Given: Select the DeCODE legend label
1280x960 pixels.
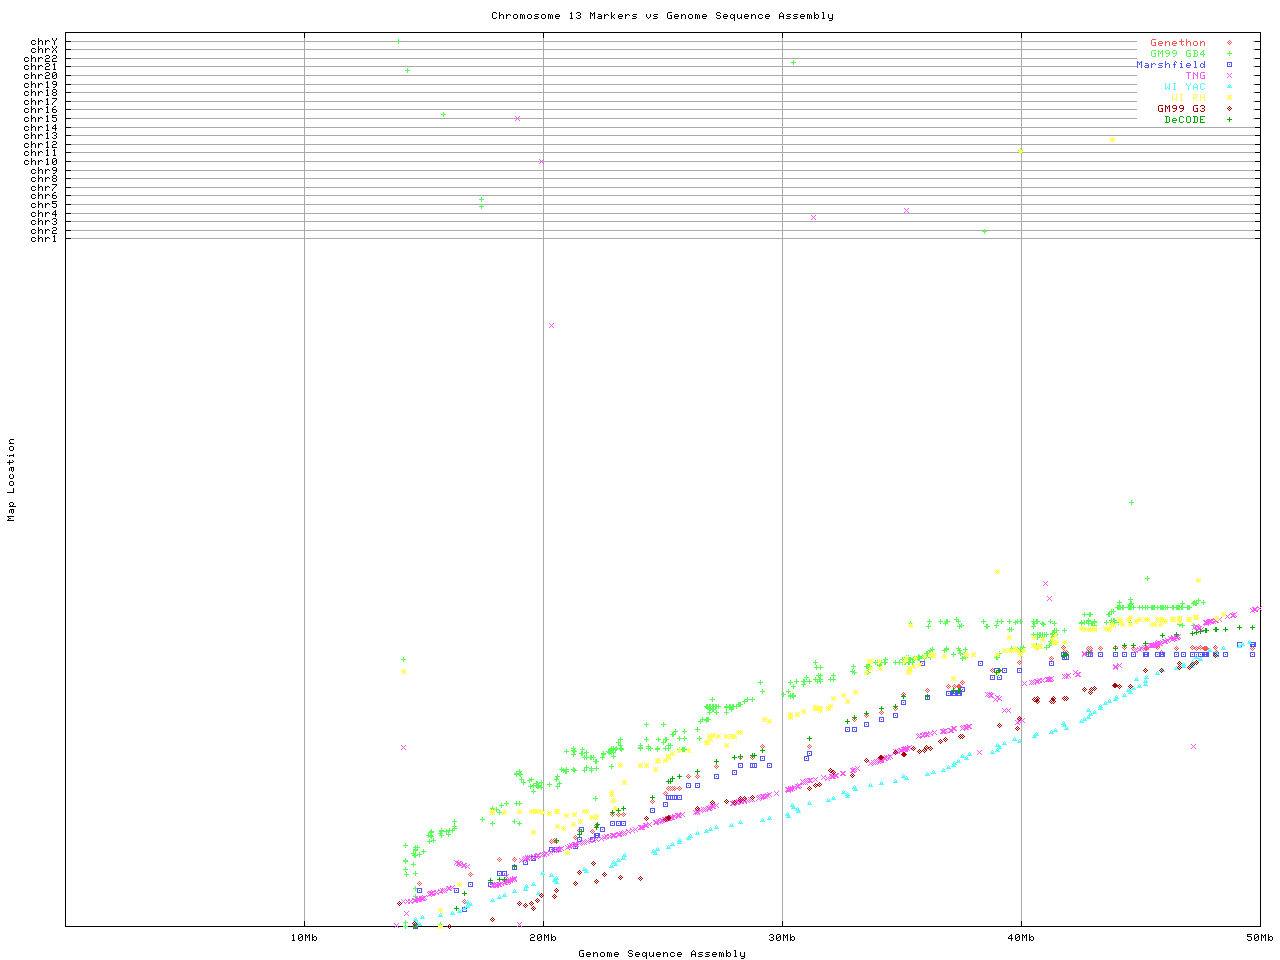Looking at the screenshot, I should coord(1184,120).
